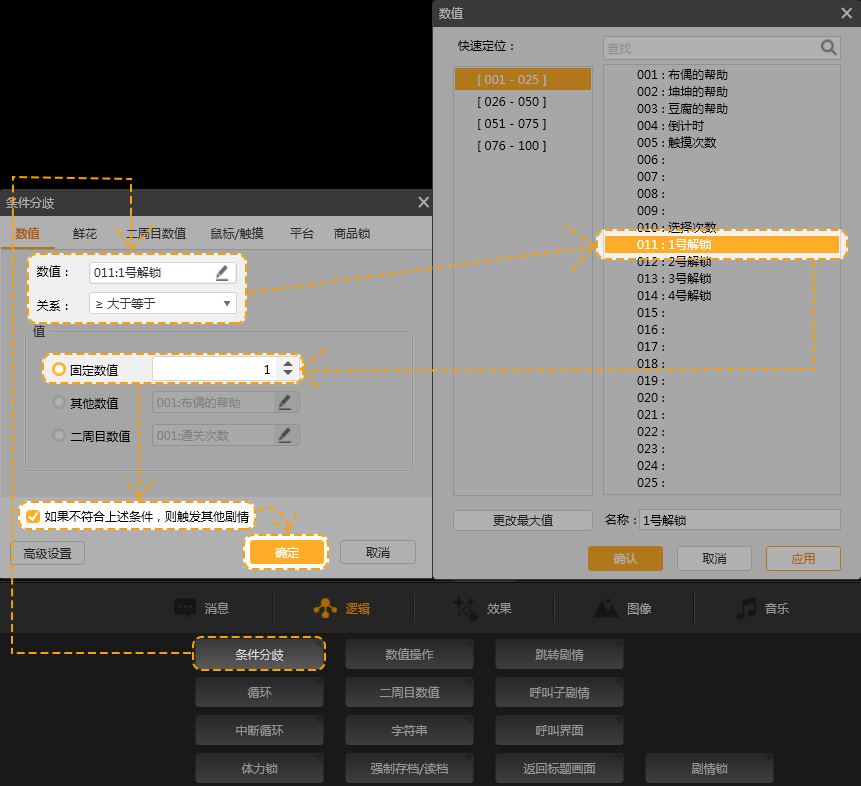Image resolution: width=861 pixels, height=786 pixels.
Task: Click the 更改最大值 button
Action: [522, 520]
